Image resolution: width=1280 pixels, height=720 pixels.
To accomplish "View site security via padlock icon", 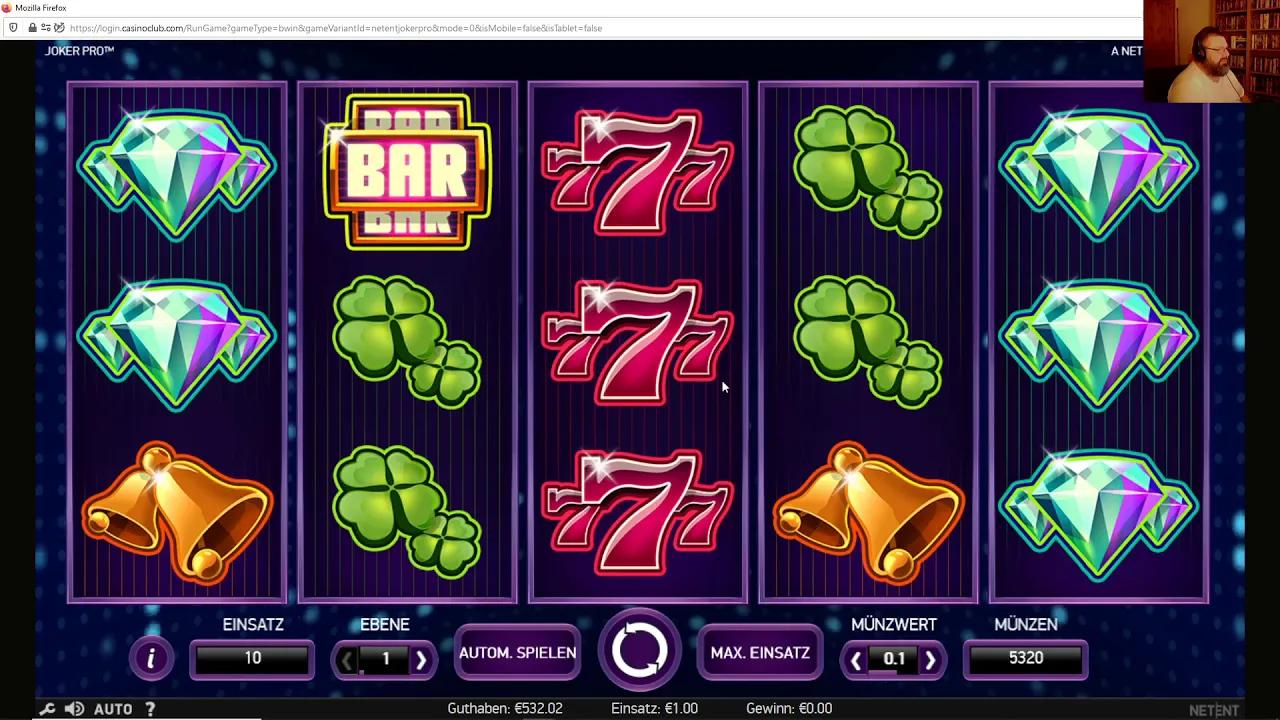I will coord(32,28).
